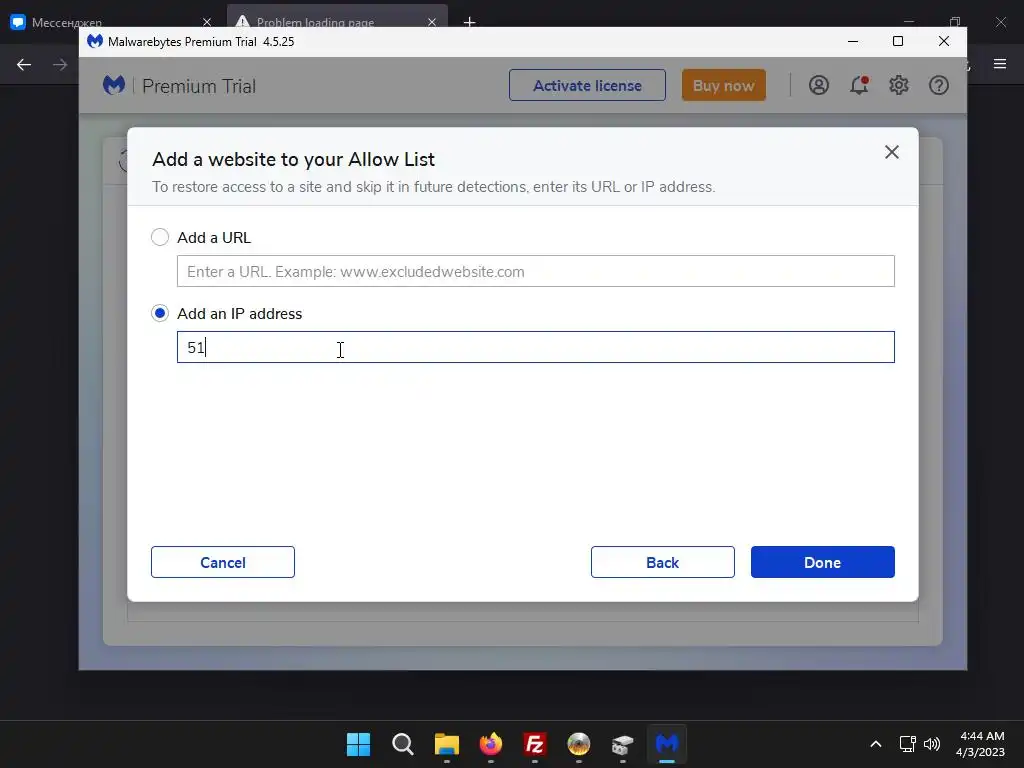
Task: Open the box-shaped taskbar application icon
Action: coord(622,744)
